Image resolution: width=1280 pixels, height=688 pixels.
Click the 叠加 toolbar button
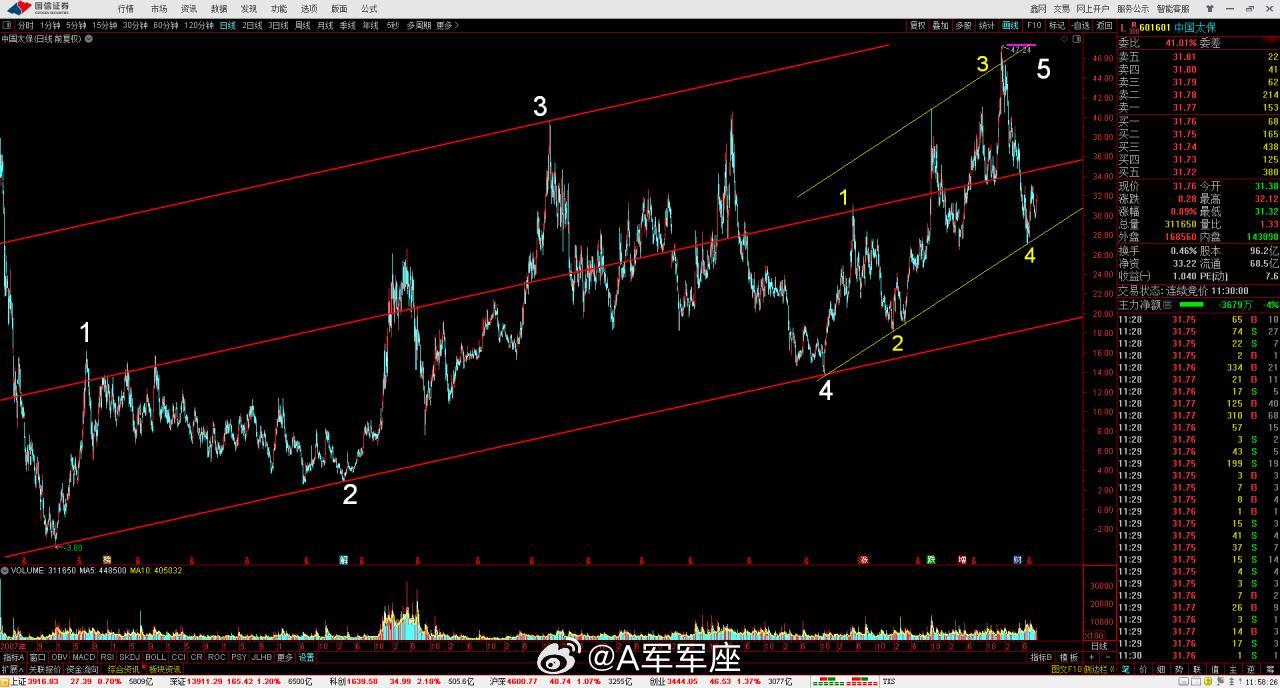pos(940,25)
